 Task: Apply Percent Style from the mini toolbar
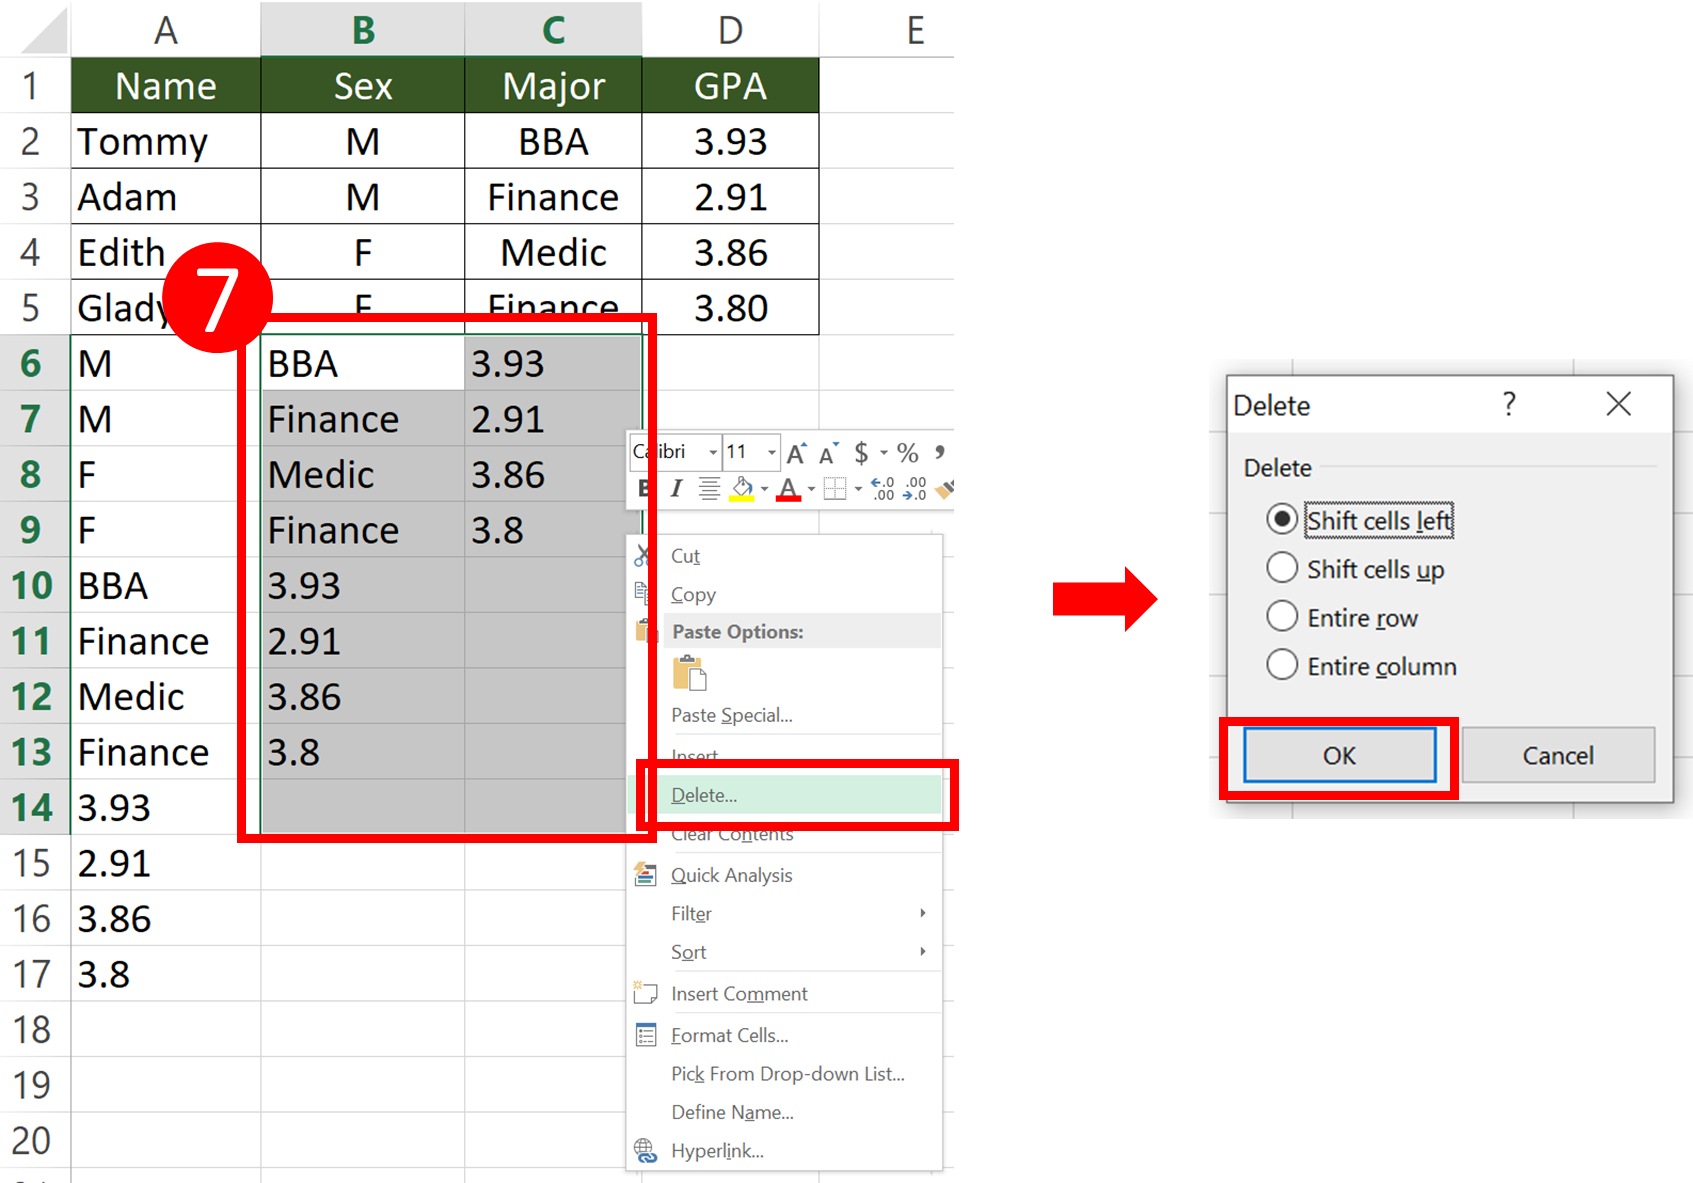coord(908,454)
